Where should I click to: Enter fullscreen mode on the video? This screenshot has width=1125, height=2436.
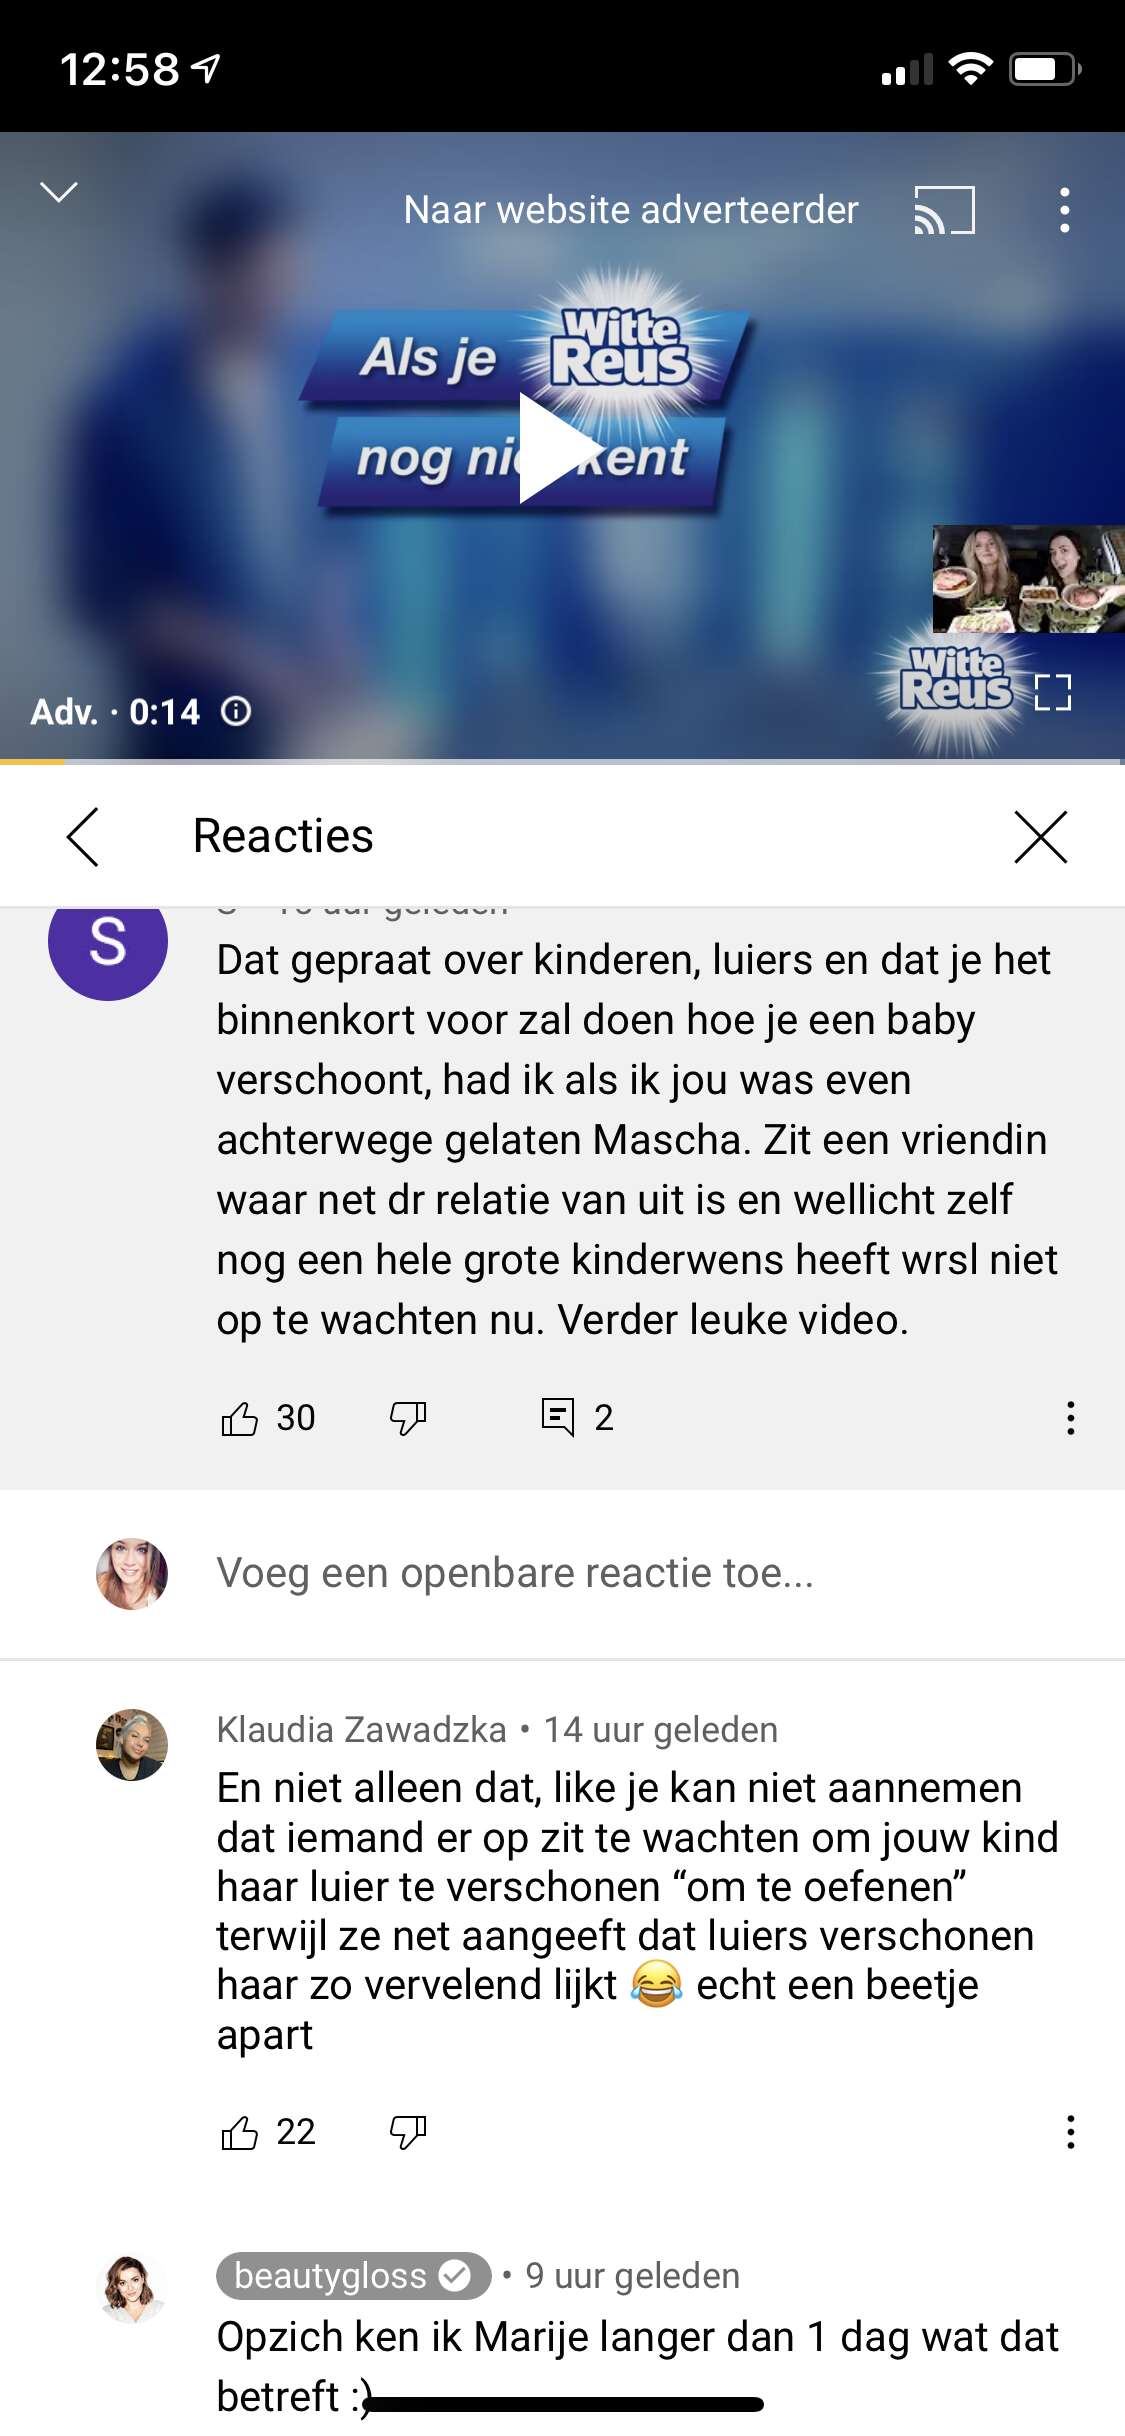(x=1053, y=692)
